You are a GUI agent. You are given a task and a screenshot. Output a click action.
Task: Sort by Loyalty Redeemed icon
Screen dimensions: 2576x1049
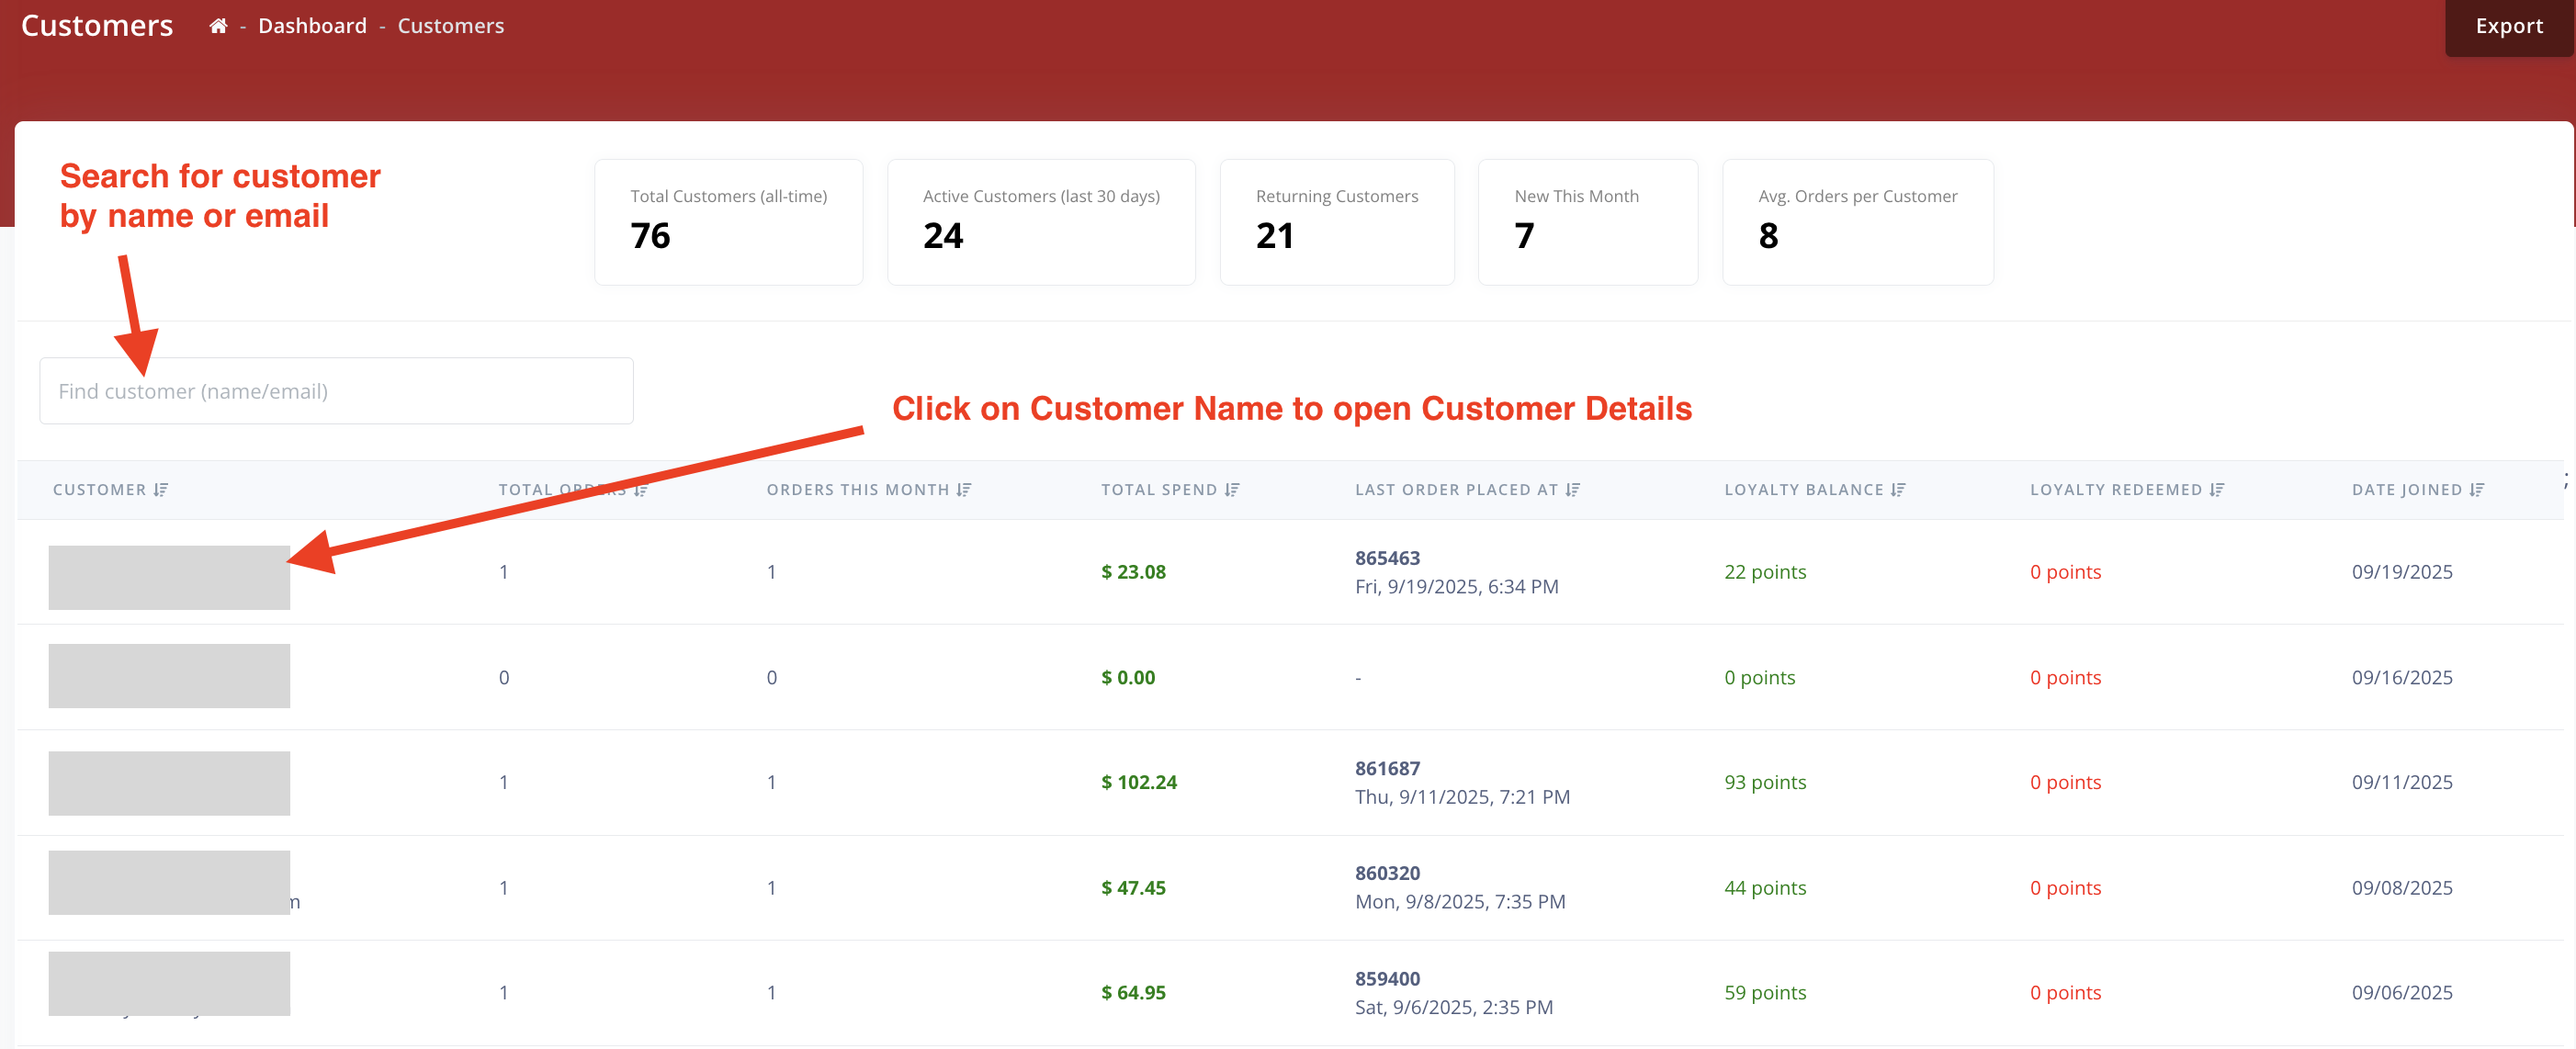[2216, 489]
